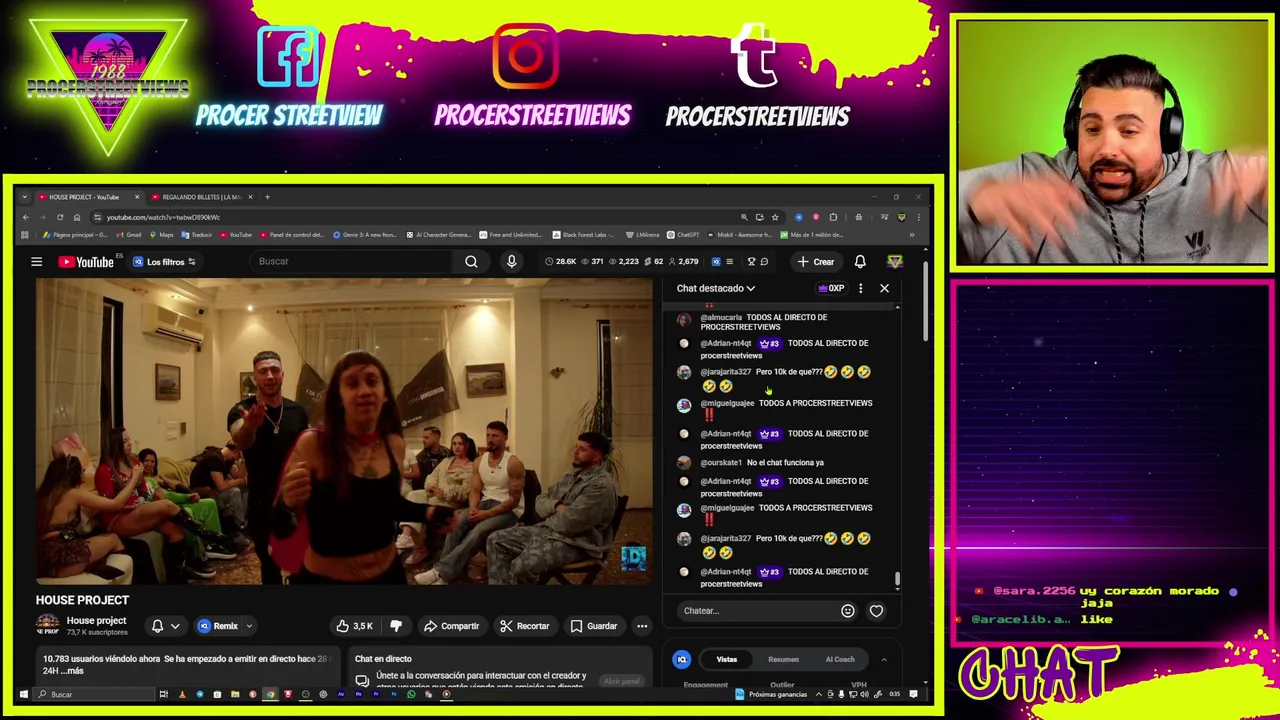Screen dimensions: 1280x720
Task: Open the YouTube hamburger guide menu
Action: tap(36, 262)
